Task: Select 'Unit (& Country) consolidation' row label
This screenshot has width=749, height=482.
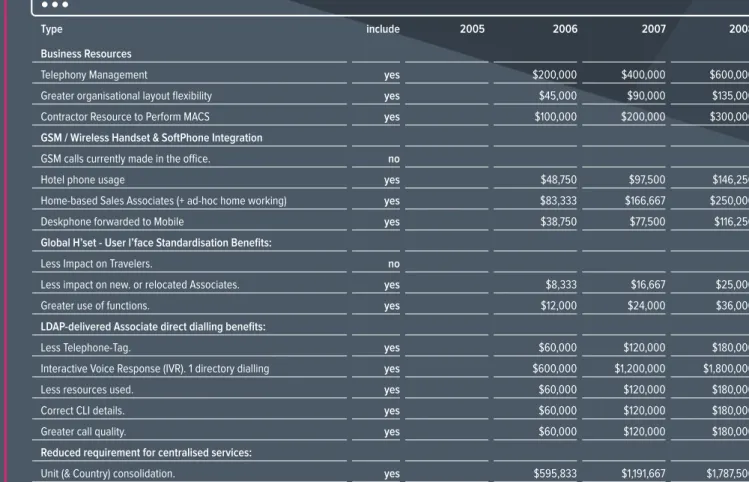Action: [x=108, y=474]
